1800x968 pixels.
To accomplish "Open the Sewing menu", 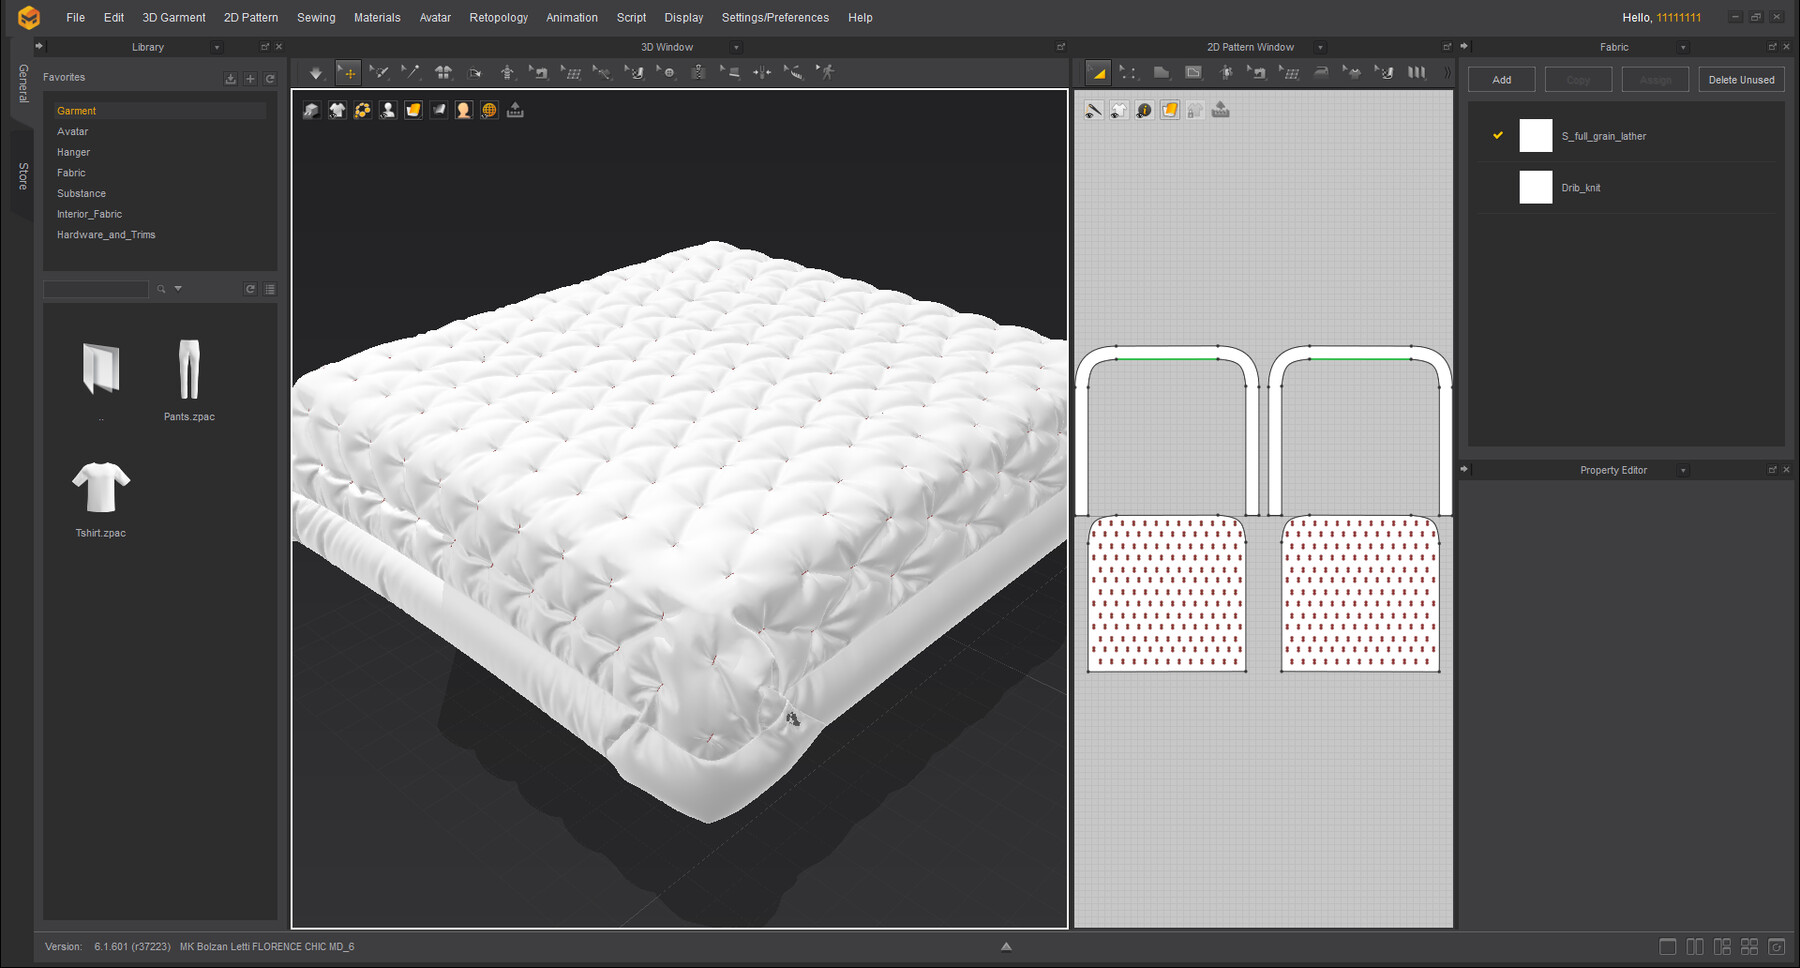I will [x=316, y=17].
